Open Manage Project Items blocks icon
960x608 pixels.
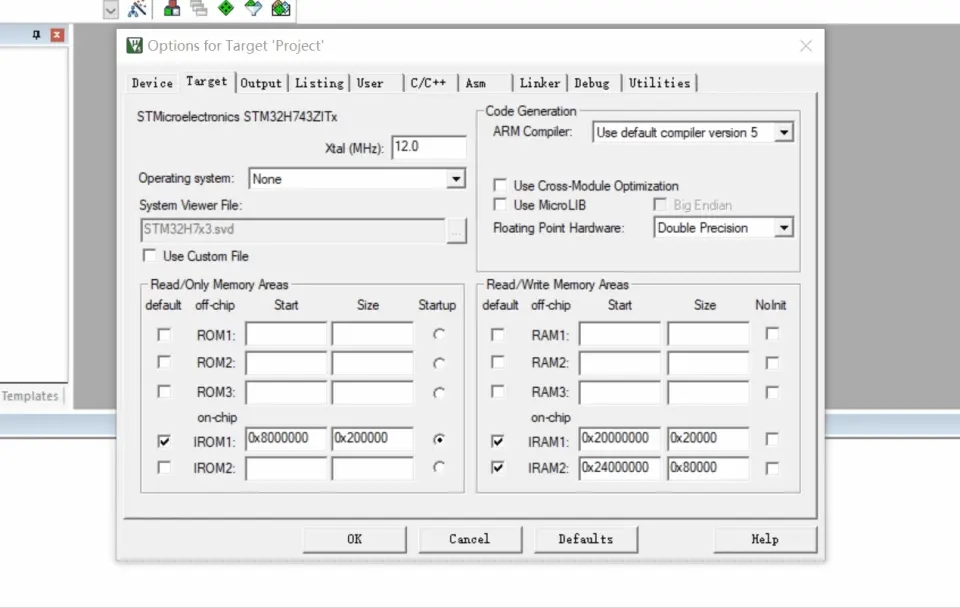(172, 9)
